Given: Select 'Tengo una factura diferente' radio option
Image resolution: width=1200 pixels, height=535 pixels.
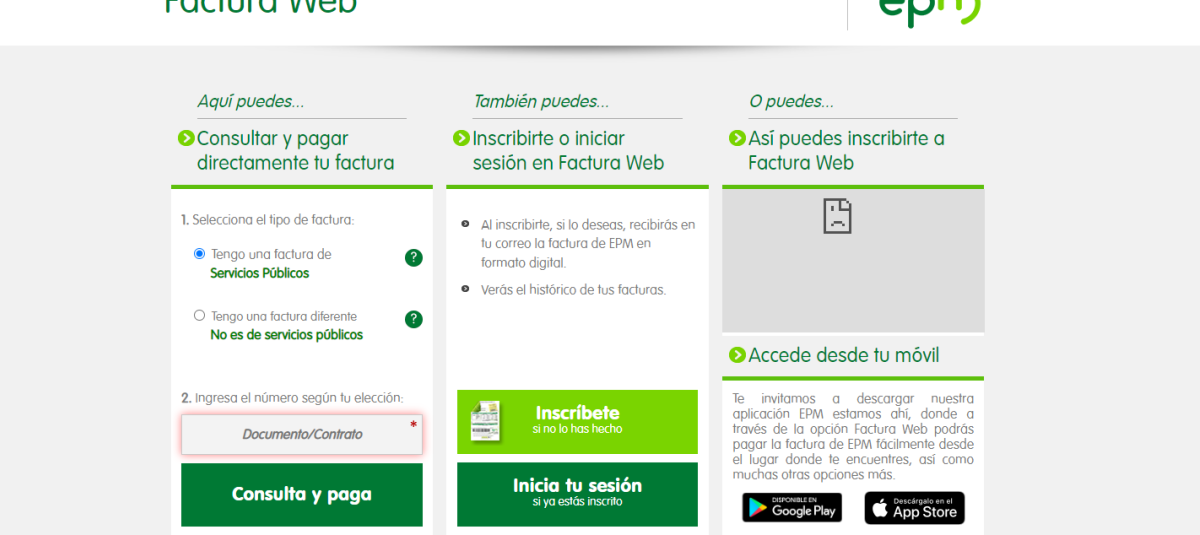Looking at the screenshot, I should click(199, 316).
